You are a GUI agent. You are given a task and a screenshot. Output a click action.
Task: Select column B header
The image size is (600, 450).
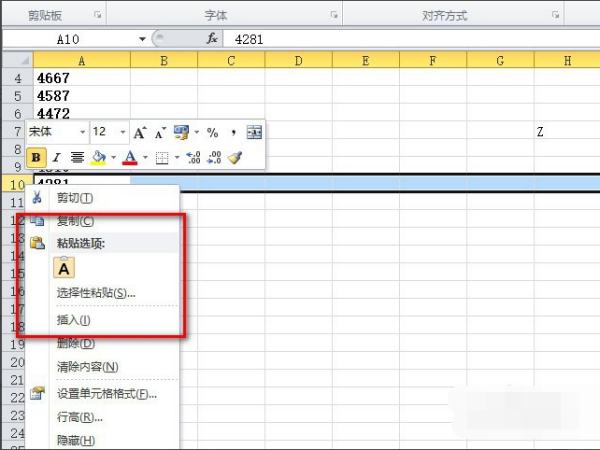164,60
